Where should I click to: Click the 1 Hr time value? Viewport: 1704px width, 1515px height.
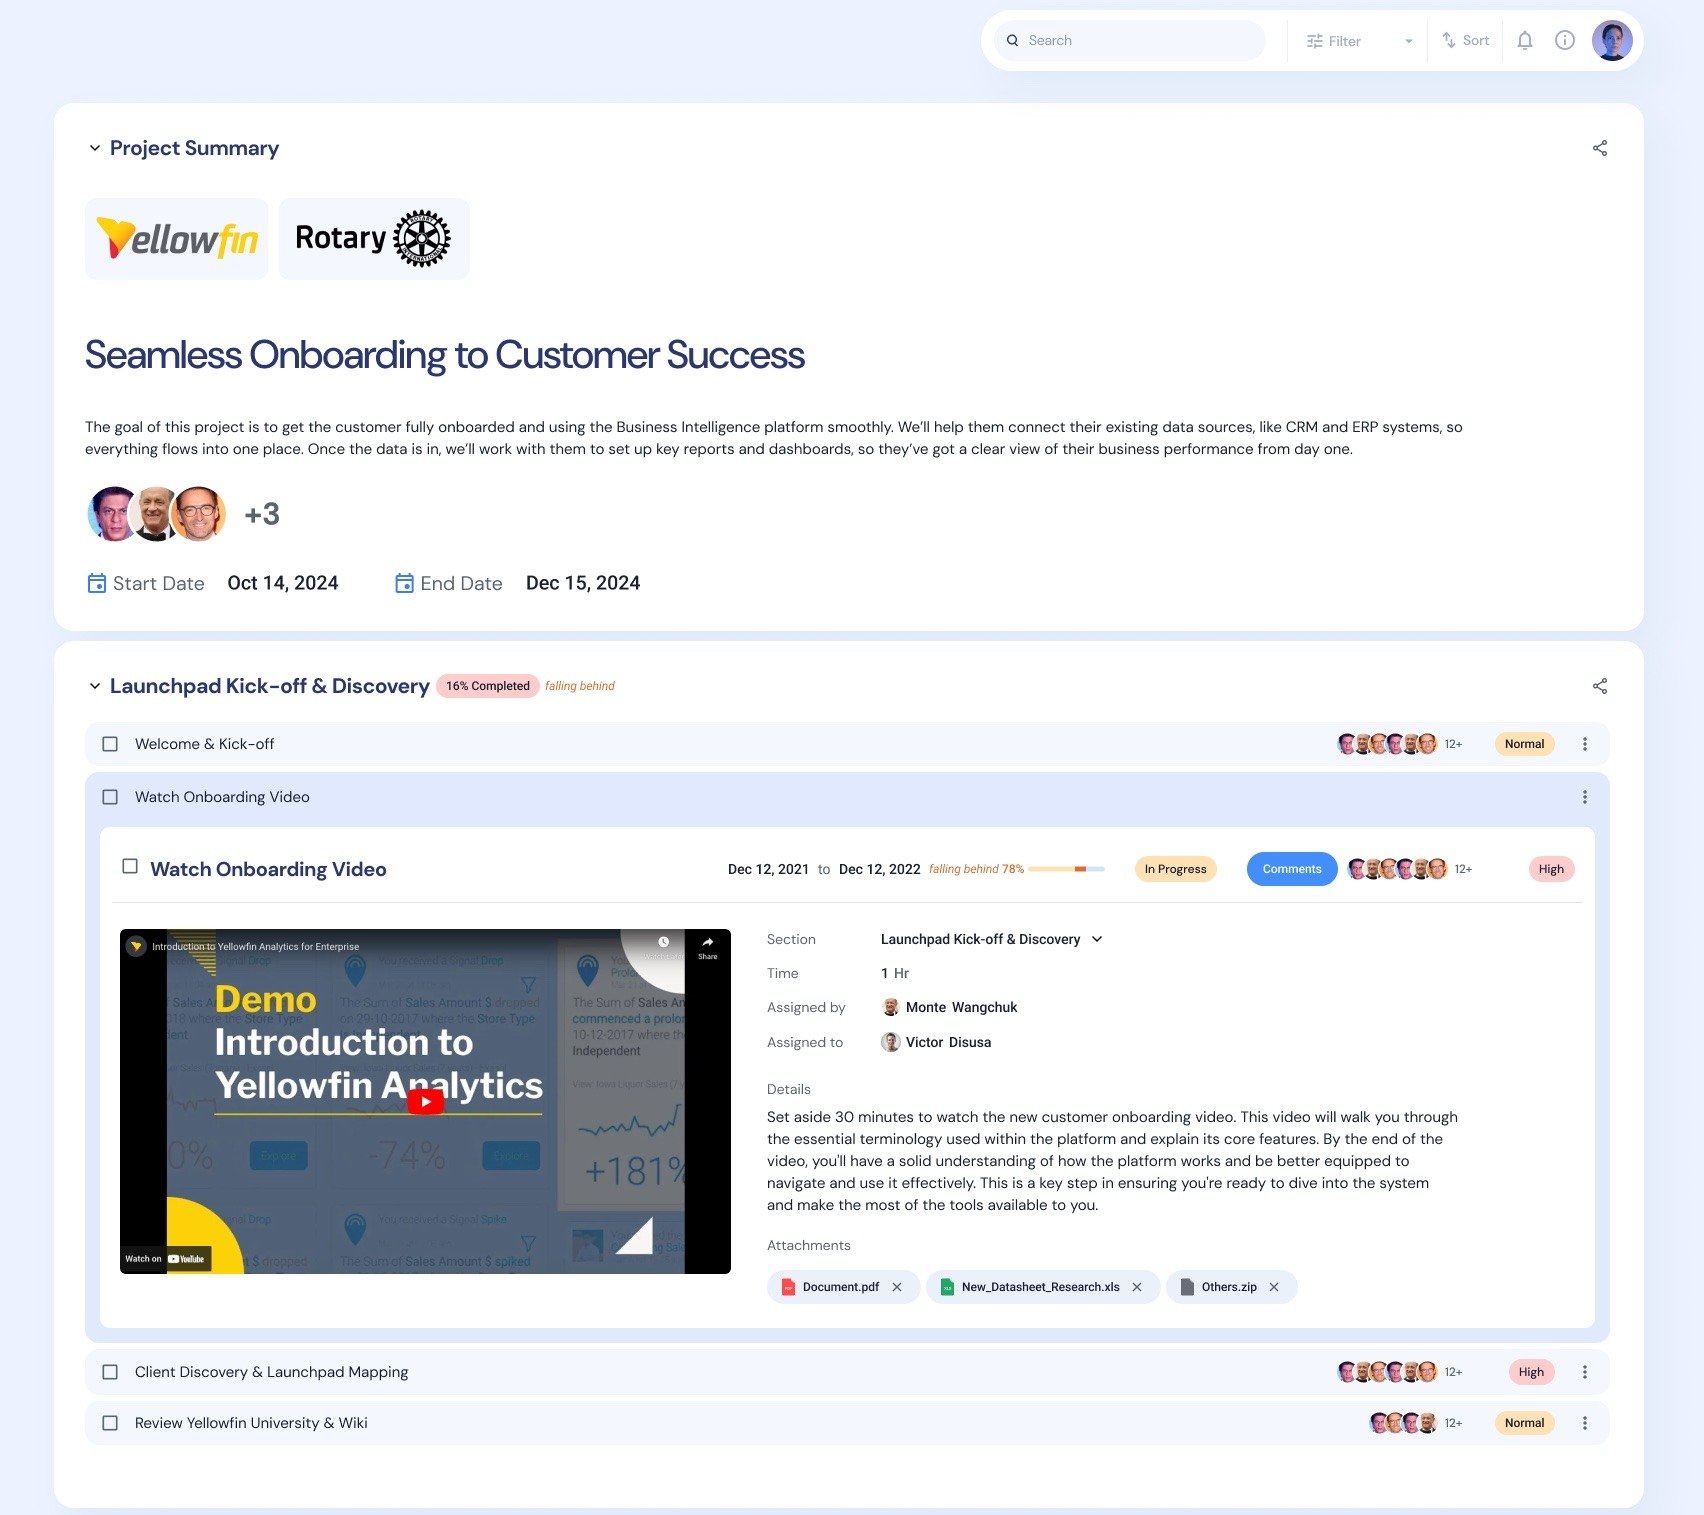(x=895, y=973)
